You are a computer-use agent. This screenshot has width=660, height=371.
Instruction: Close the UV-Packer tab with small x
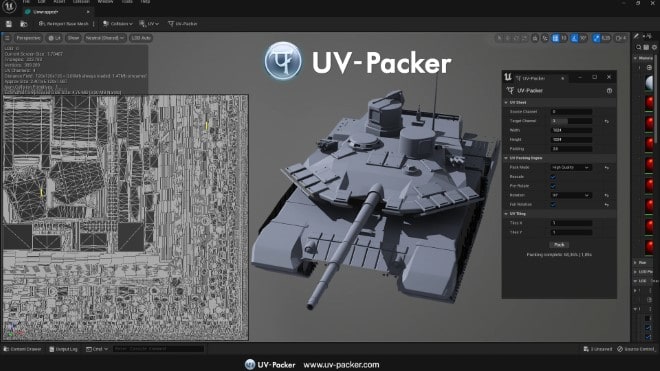pyautogui.click(x=563, y=78)
